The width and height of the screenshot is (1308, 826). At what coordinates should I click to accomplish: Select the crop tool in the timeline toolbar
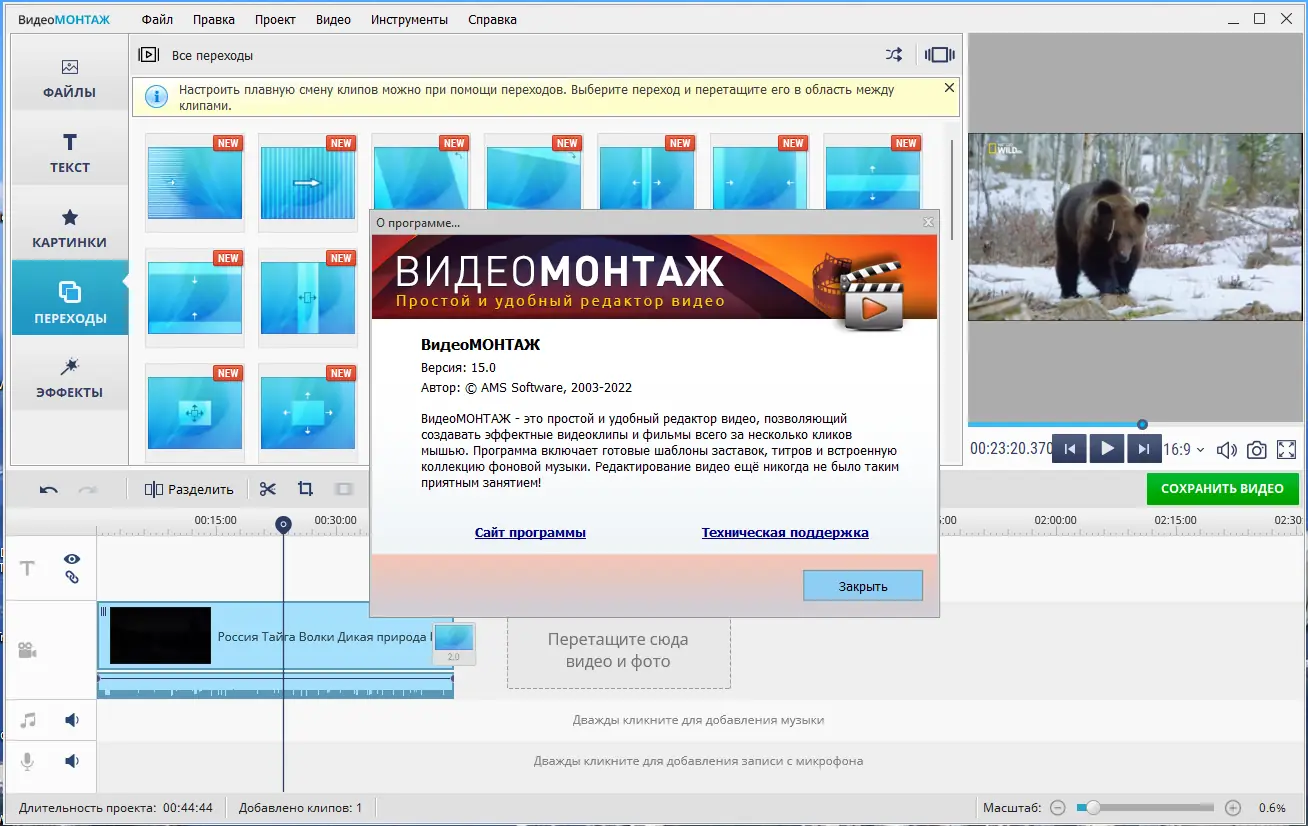tap(305, 489)
